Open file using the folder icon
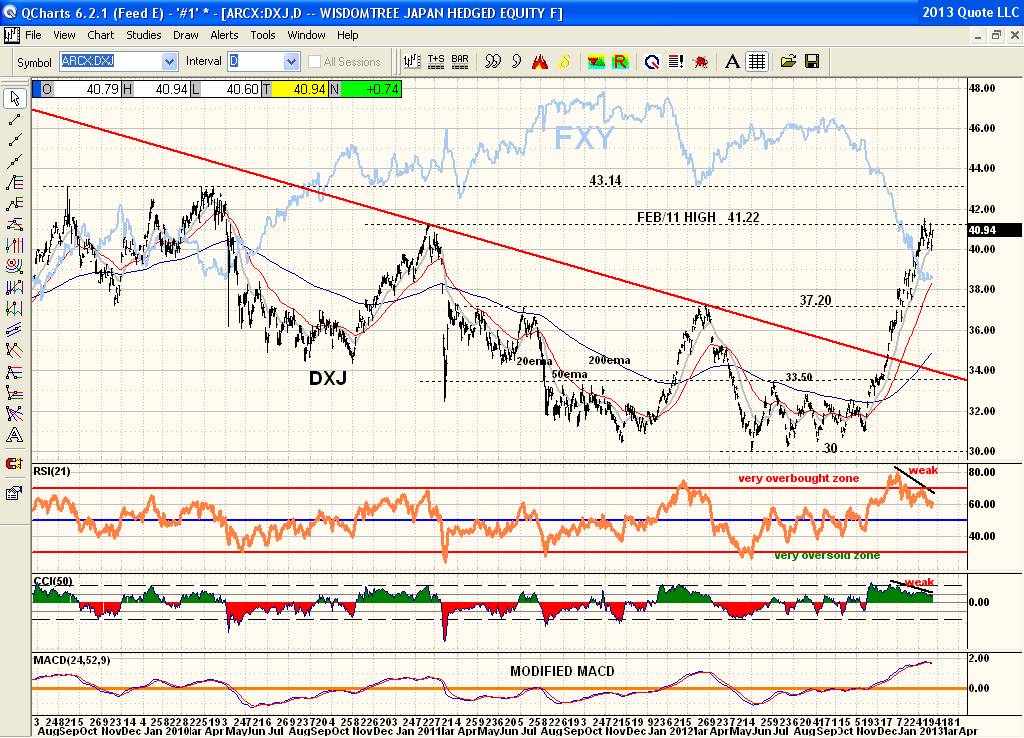Image resolution: width=1024 pixels, height=738 pixels. [x=788, y=62]
